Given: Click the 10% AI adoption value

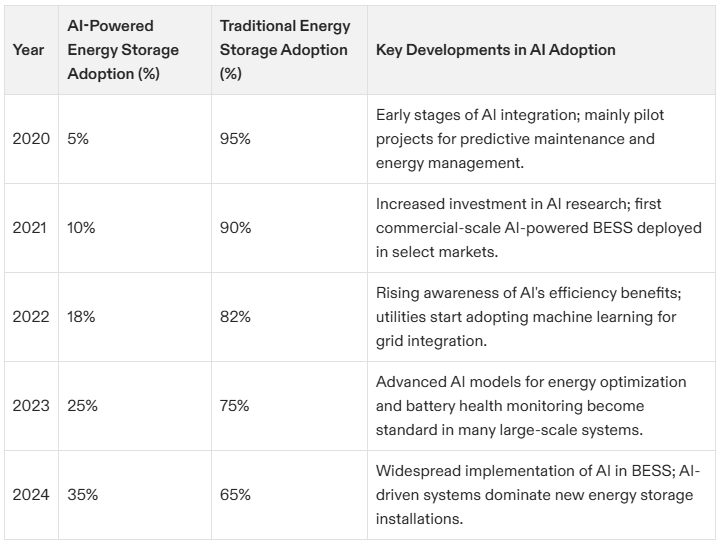Looking at the screenshot, I should (x=81, y=228).
